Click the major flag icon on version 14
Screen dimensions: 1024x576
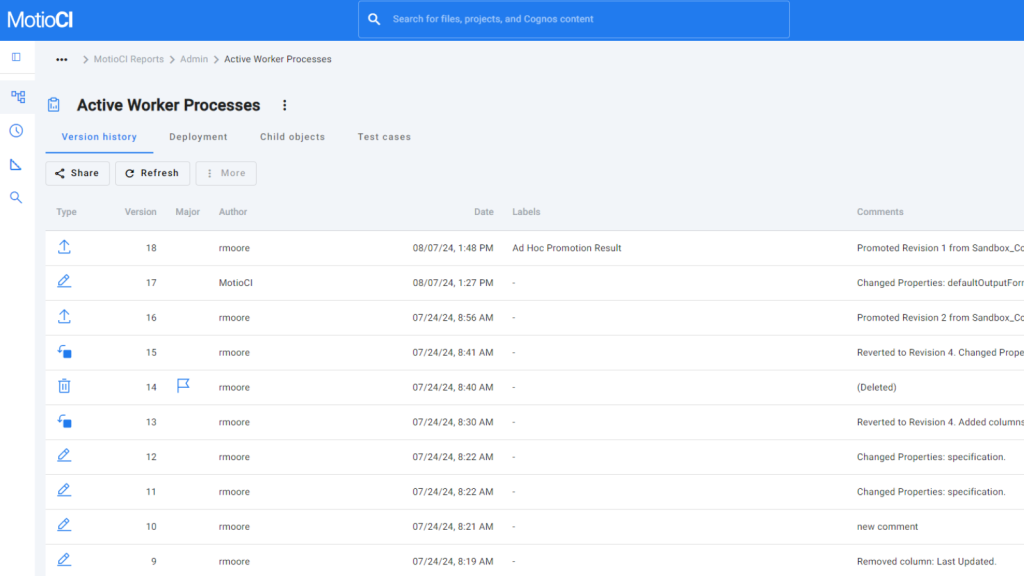(x=183, y=386)
